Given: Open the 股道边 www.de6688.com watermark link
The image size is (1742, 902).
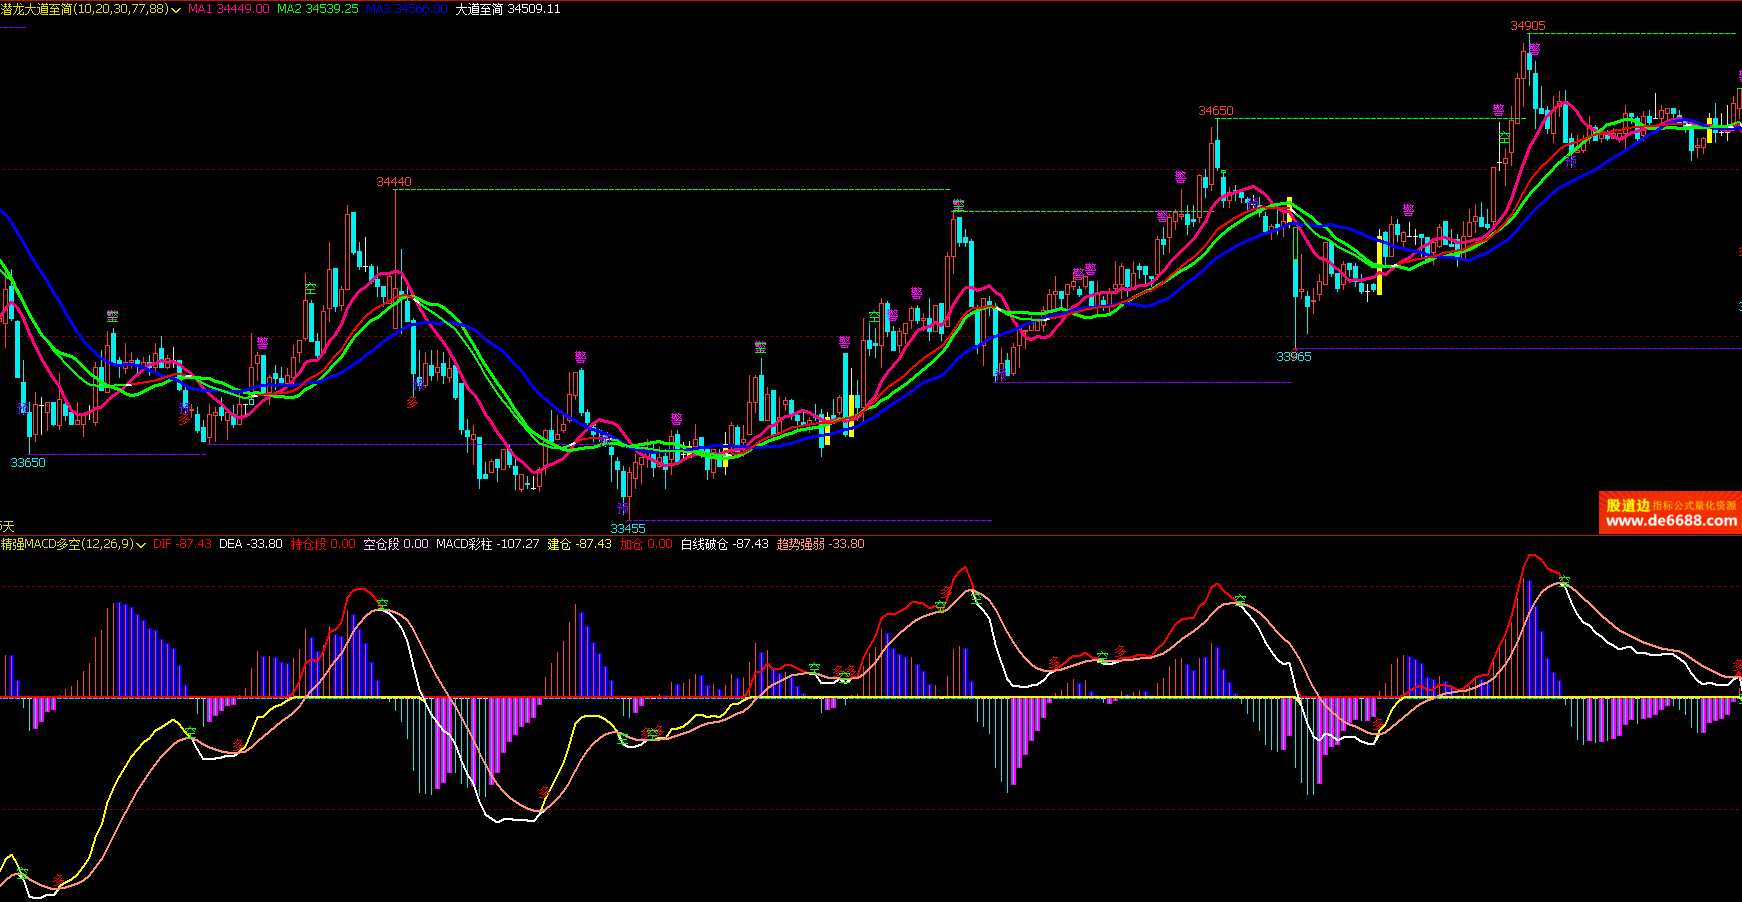Looking at the screenshot, I should [x=1670, y=513].
